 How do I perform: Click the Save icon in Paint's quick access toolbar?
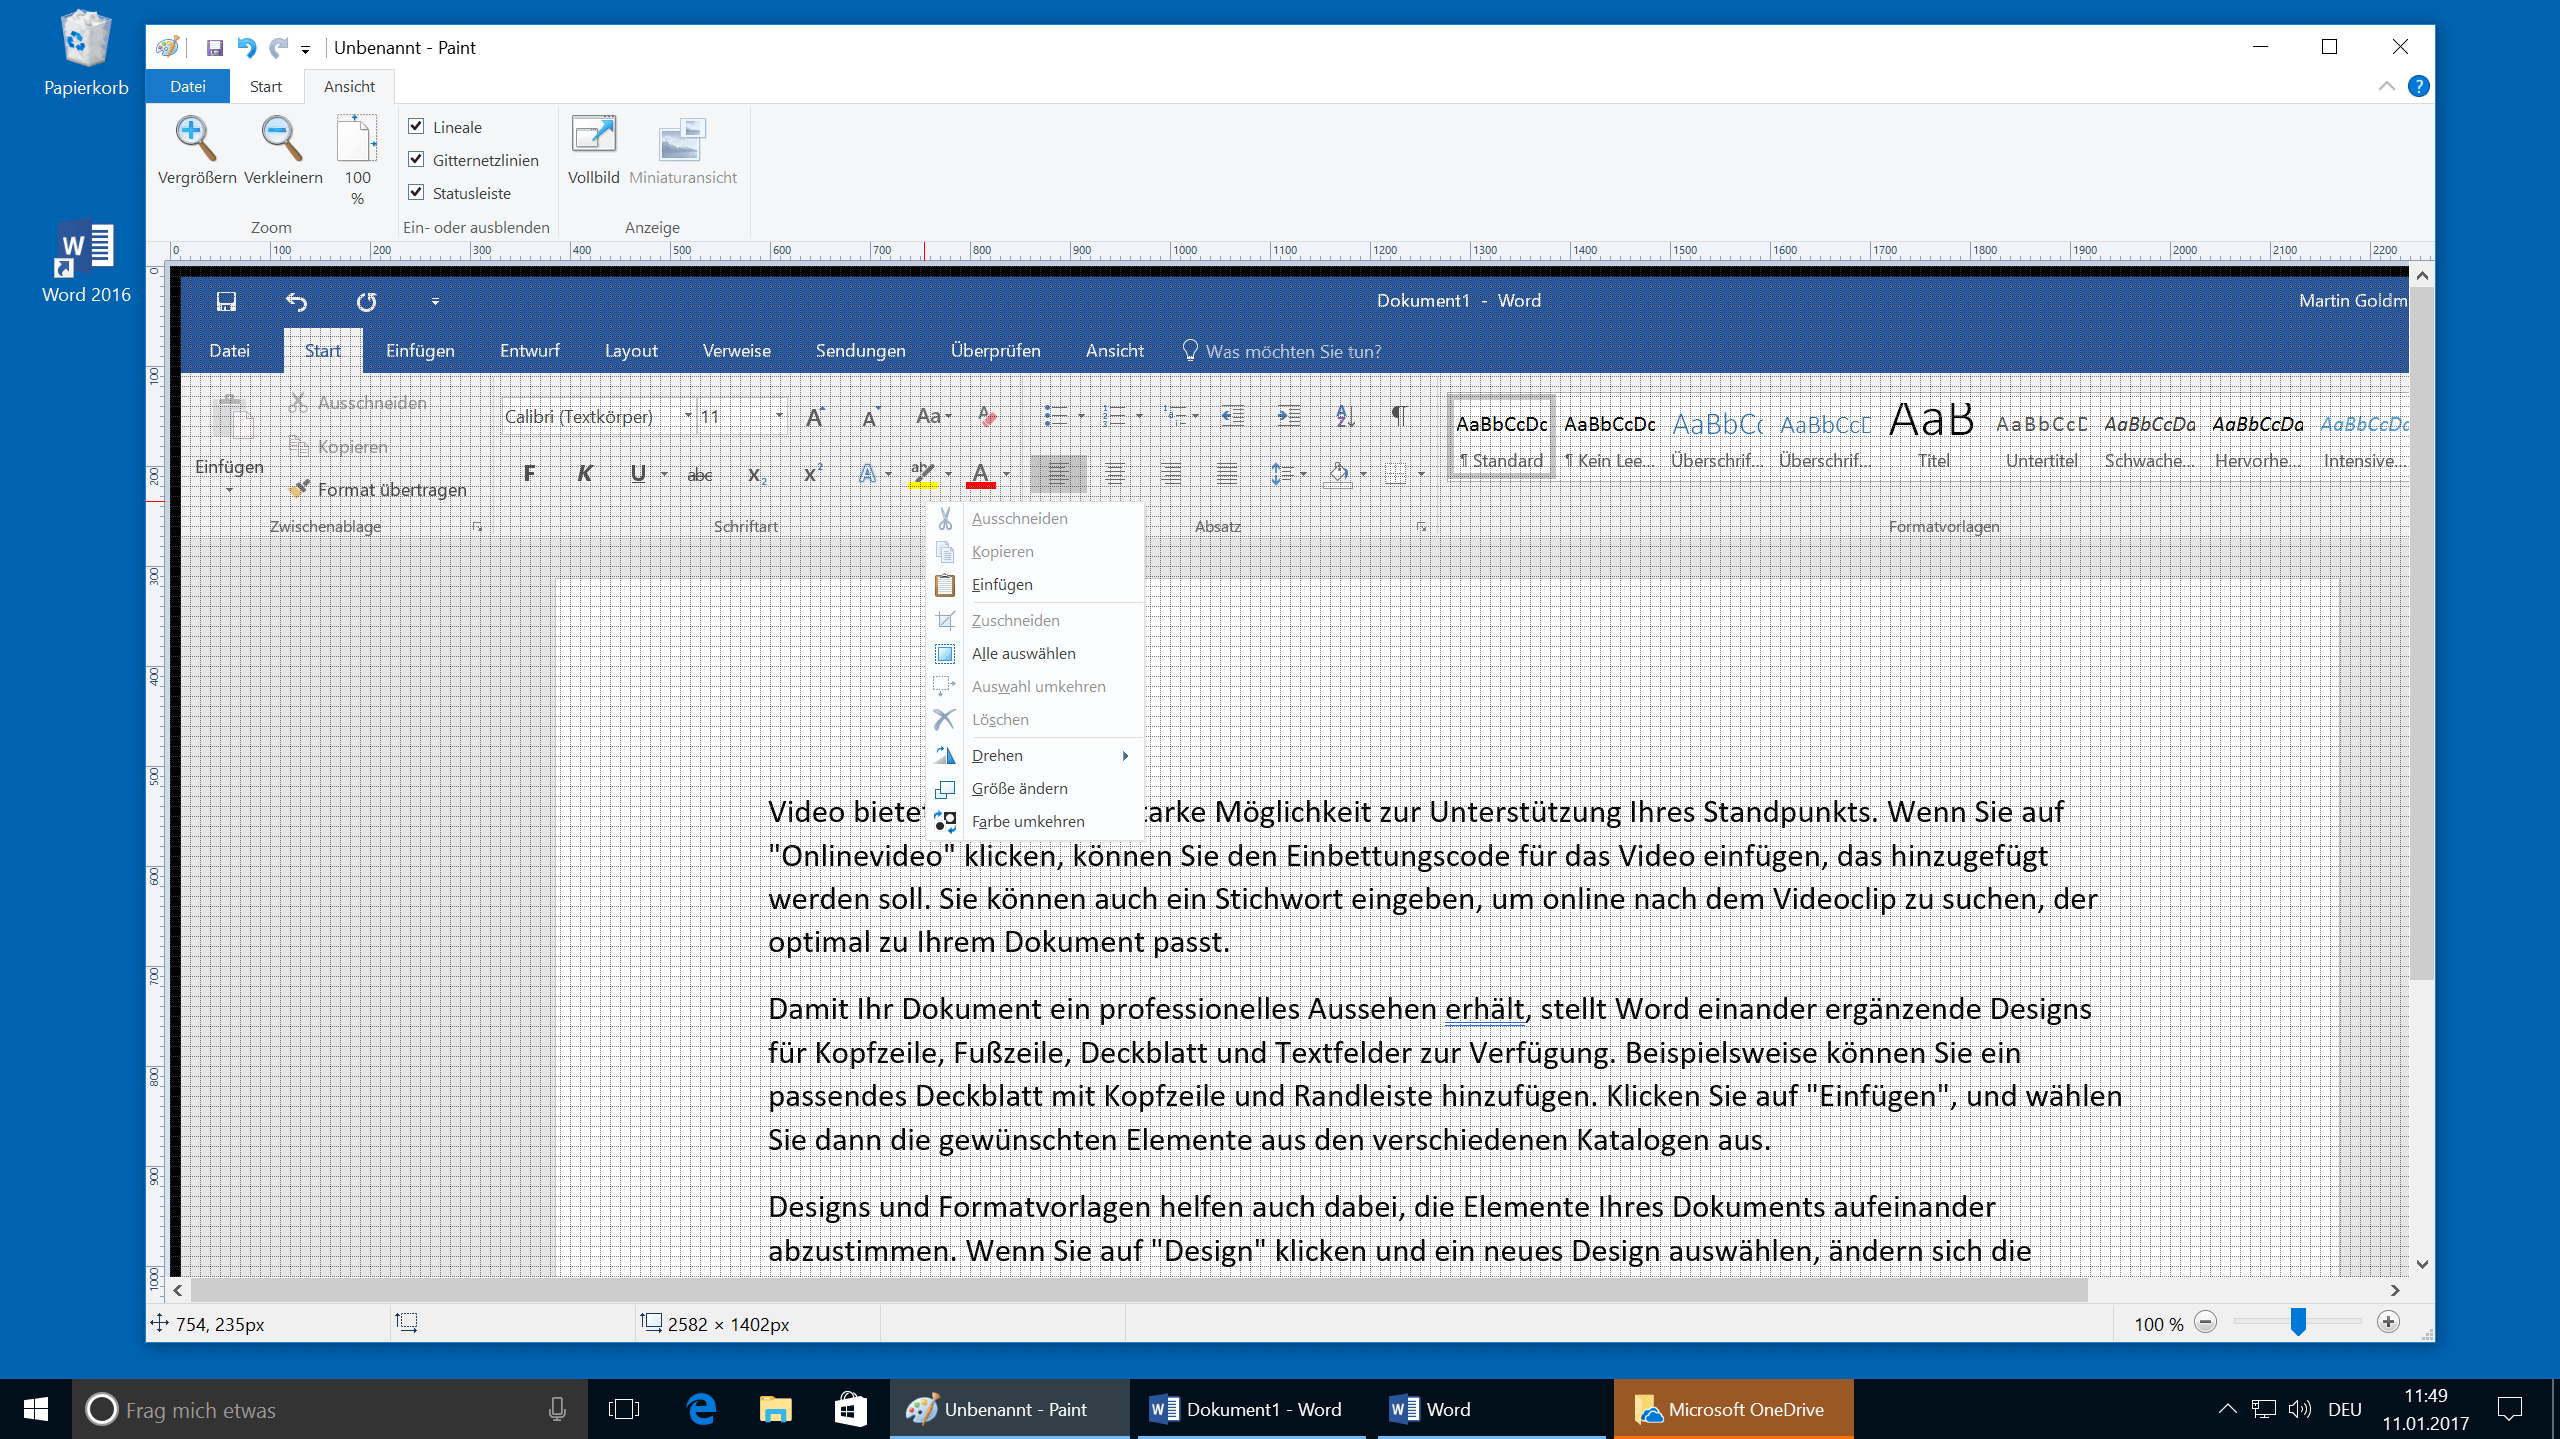pyautogui.click(x=214, y=47)
